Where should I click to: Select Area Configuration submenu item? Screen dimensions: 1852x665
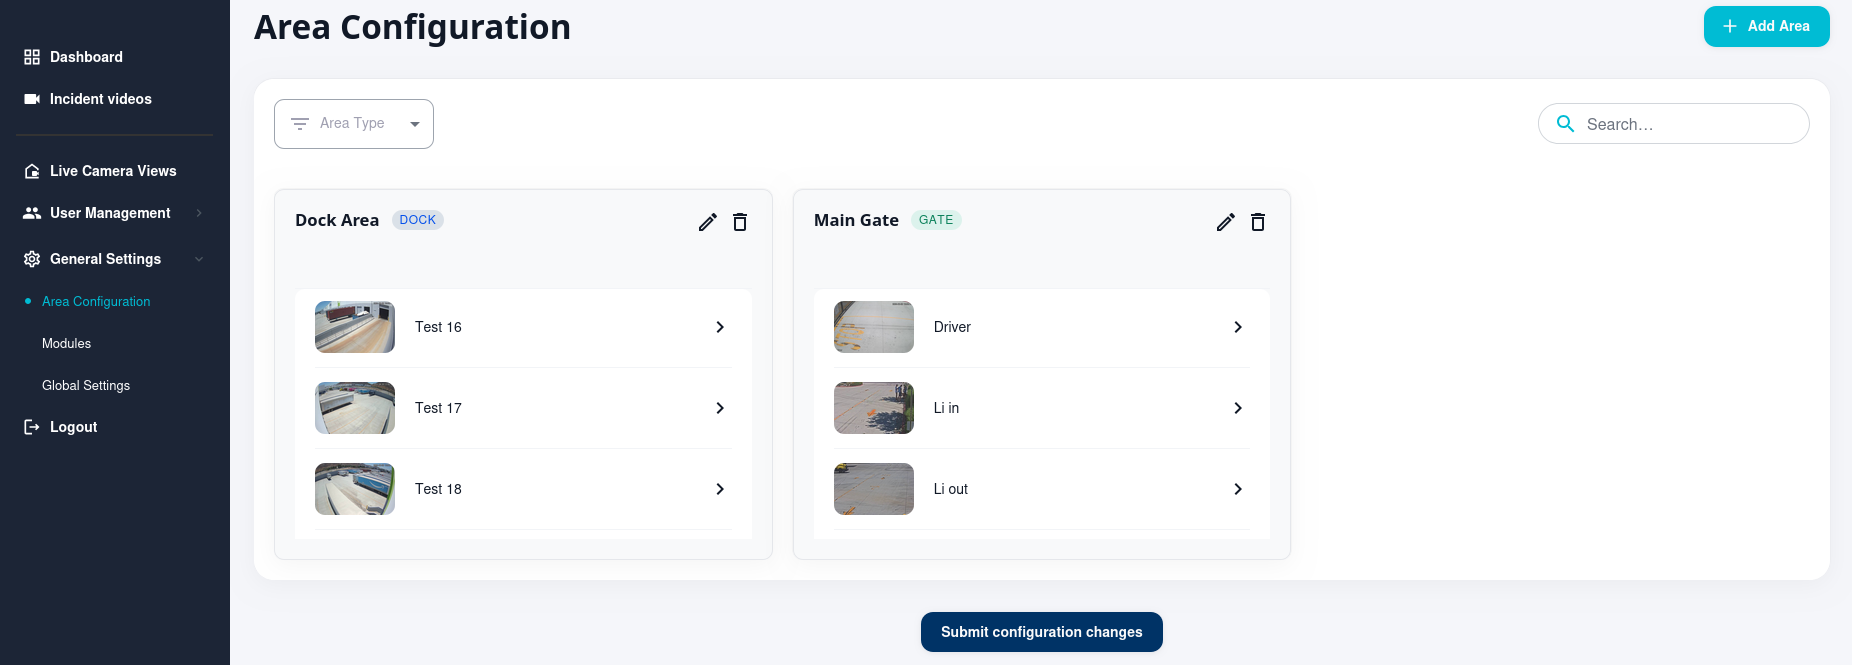[x=96, y=301]
